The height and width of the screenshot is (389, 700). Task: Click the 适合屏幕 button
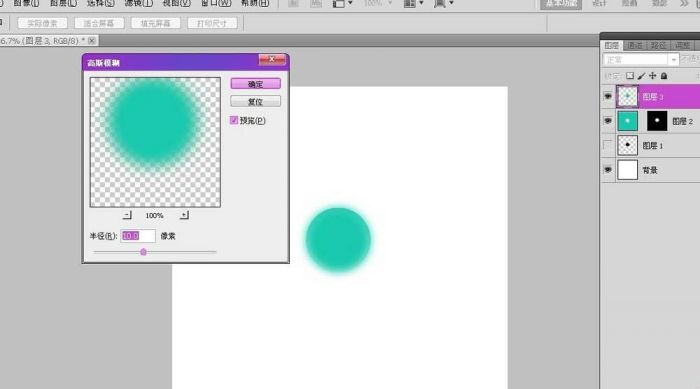(99, 23)
